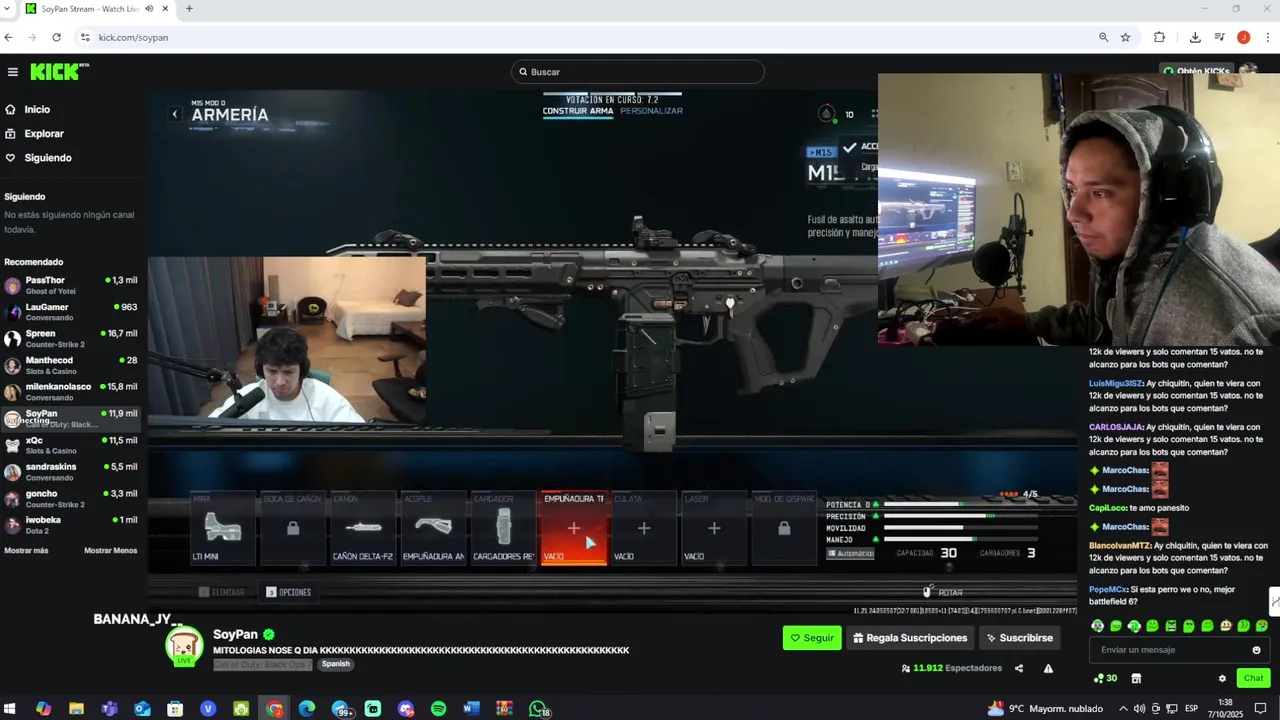
Task: Reload the page in browser
Action: click(56, 37)
